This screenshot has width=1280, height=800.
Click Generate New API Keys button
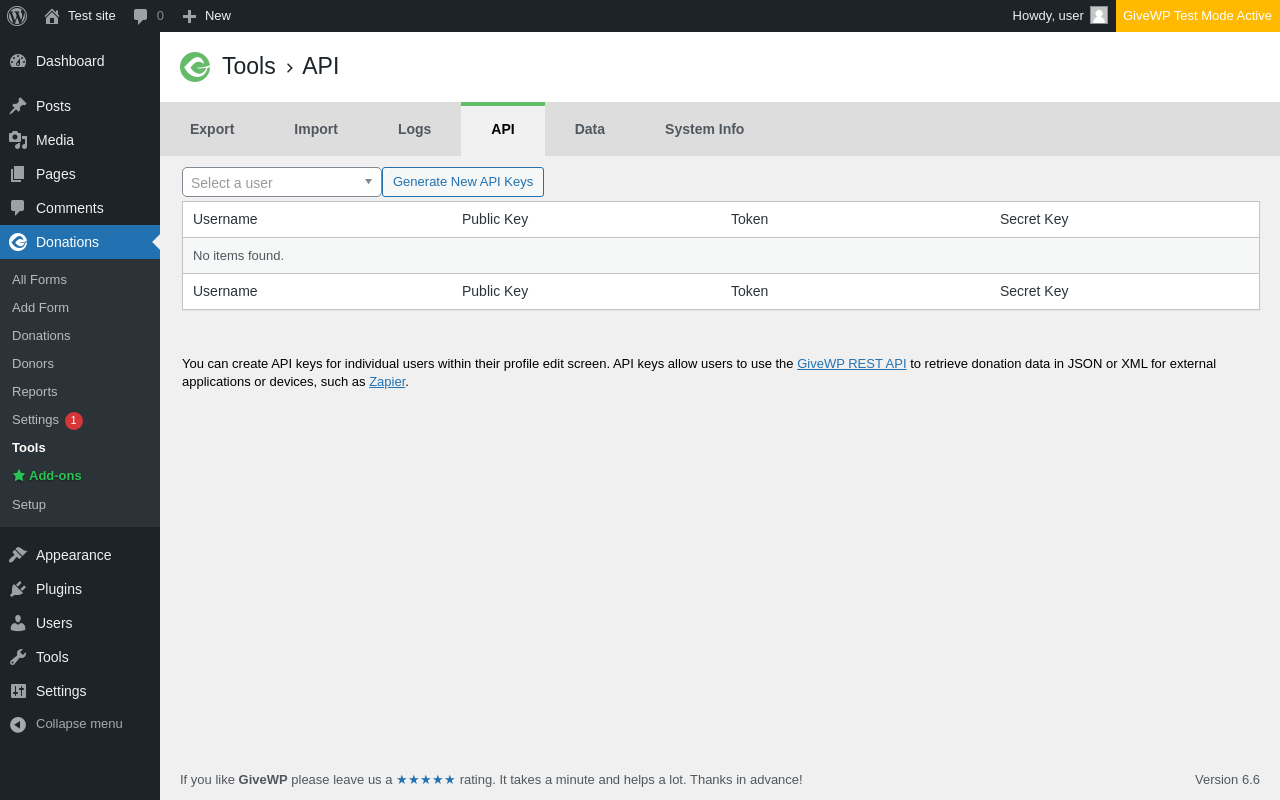[463, 182]
